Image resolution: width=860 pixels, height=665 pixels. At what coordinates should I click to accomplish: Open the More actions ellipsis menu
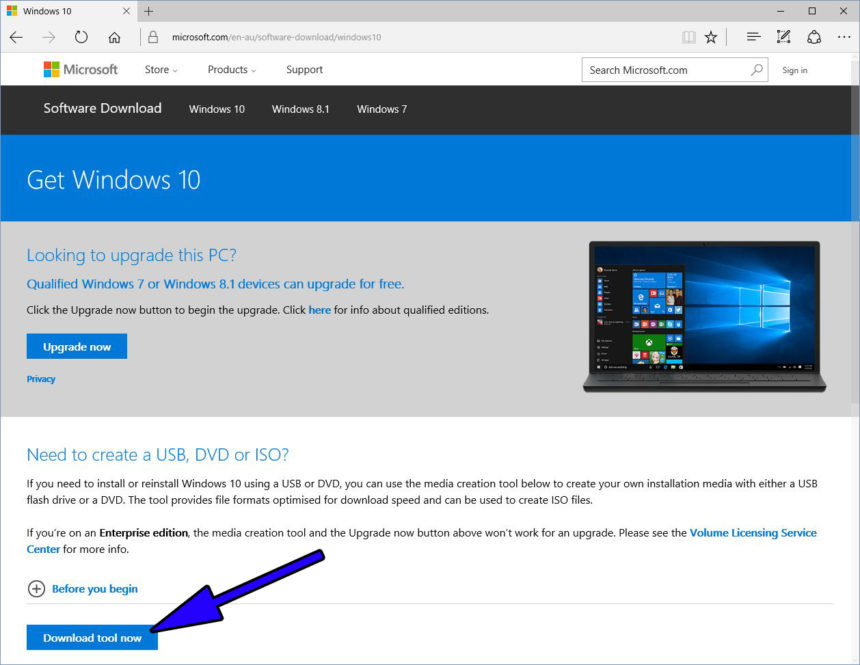click(844, 37)
